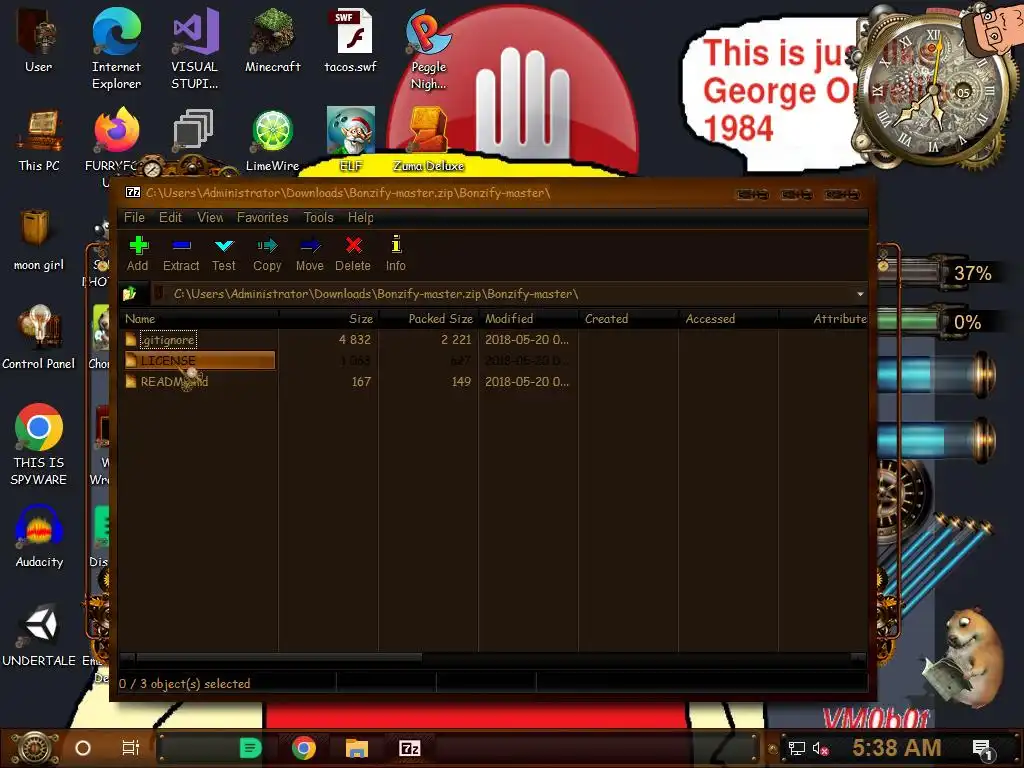Open the User desktop icon
This screenshot has width=1024, height=768.
coord(38,40)
